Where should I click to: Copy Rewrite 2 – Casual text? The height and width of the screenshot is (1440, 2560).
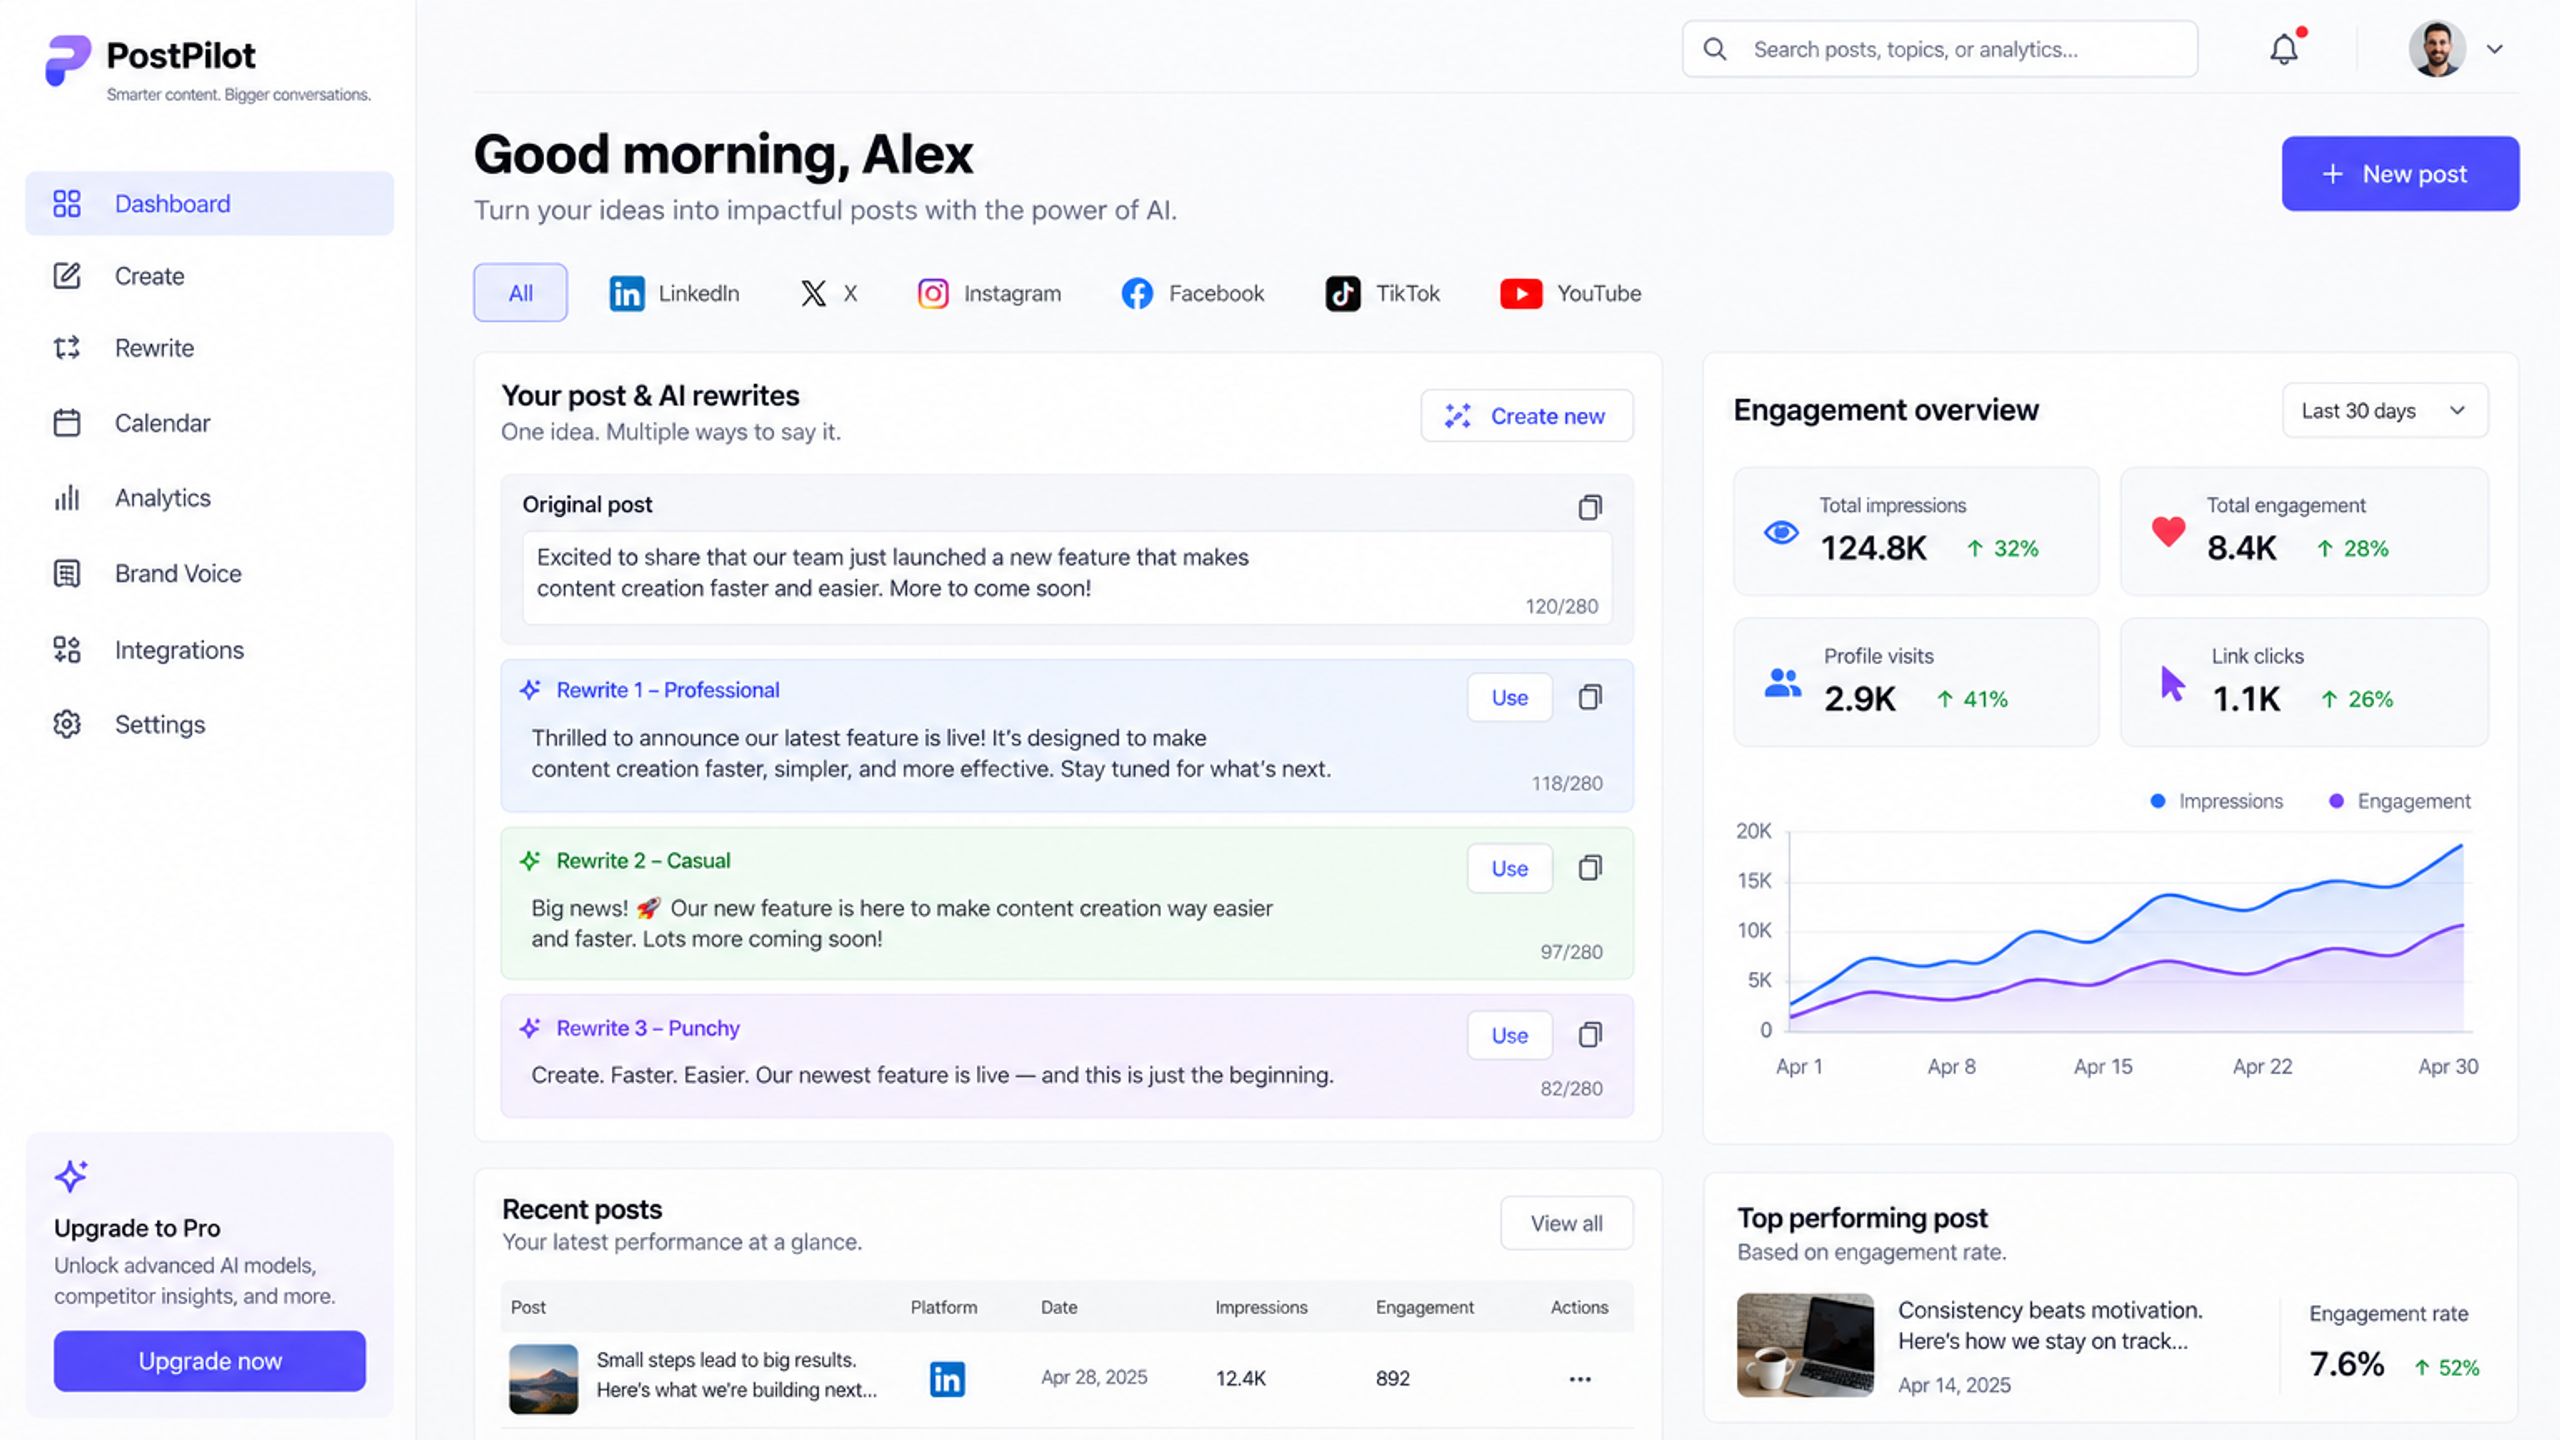1590,867
